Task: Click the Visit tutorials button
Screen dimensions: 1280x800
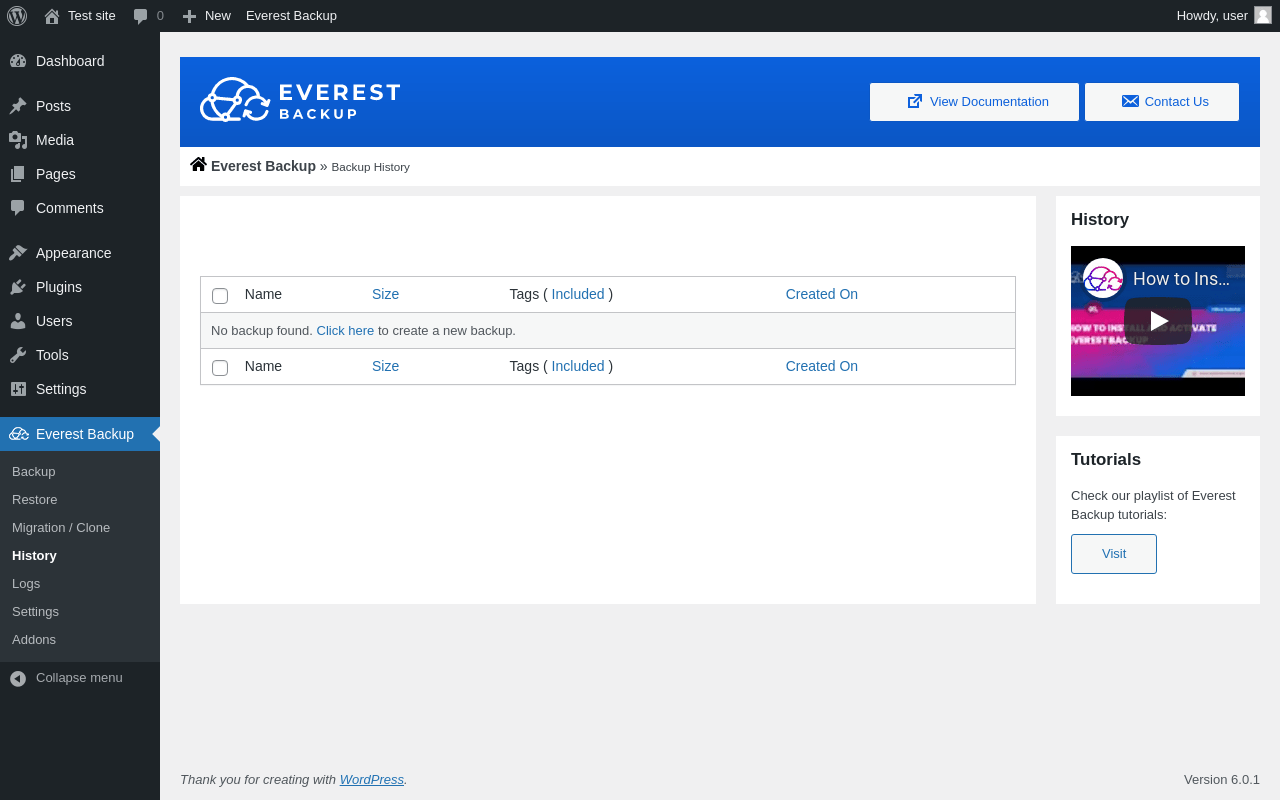Action: coord(1114,554)
